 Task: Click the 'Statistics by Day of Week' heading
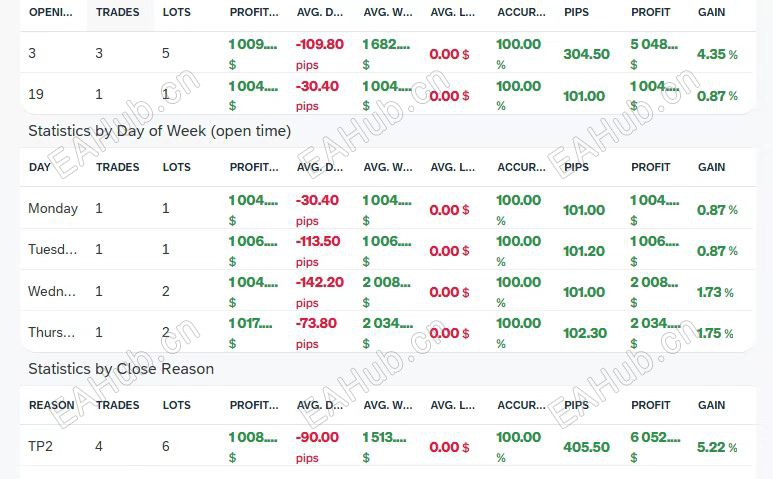tap(160, 130)
